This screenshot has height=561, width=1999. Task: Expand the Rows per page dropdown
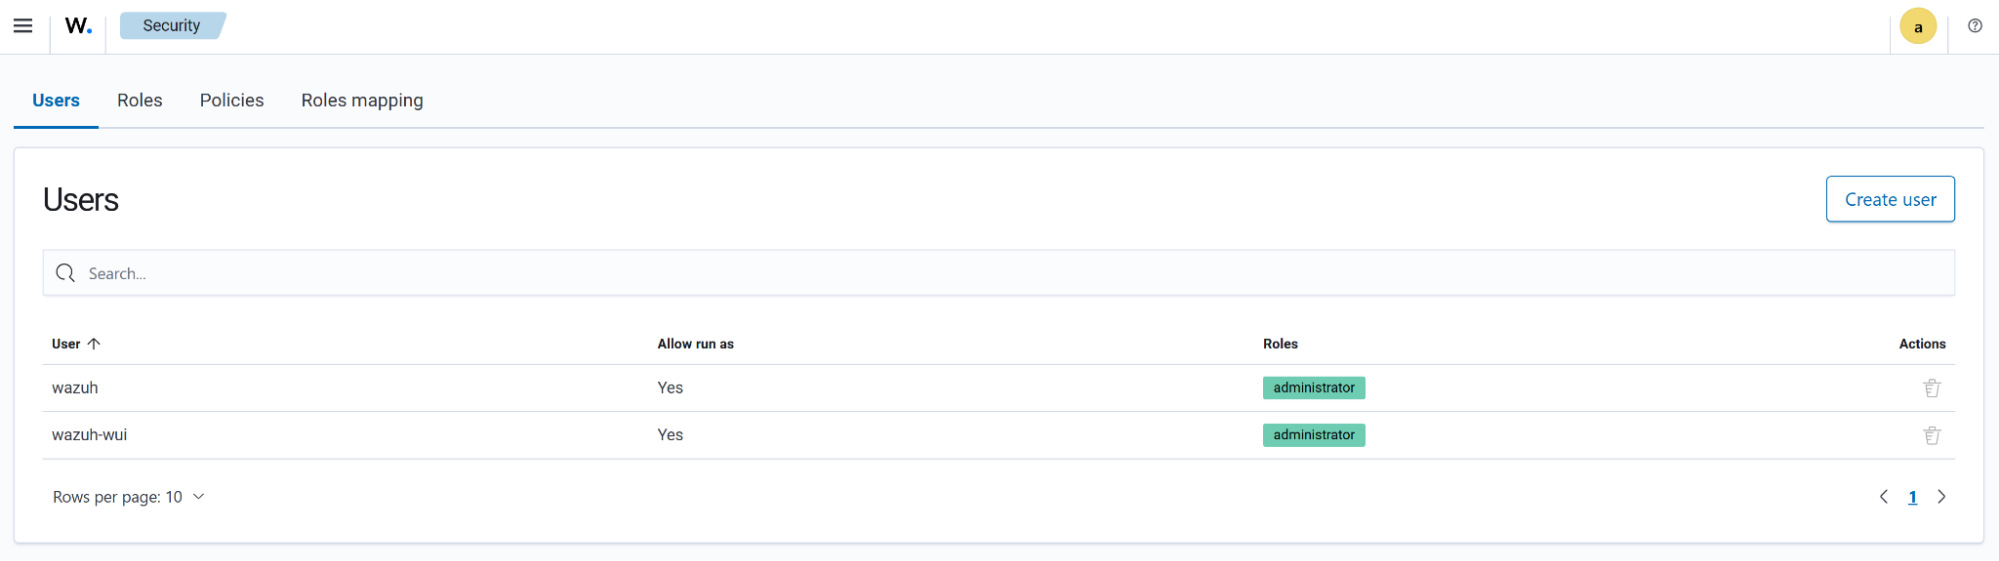(x=128, y=497)
